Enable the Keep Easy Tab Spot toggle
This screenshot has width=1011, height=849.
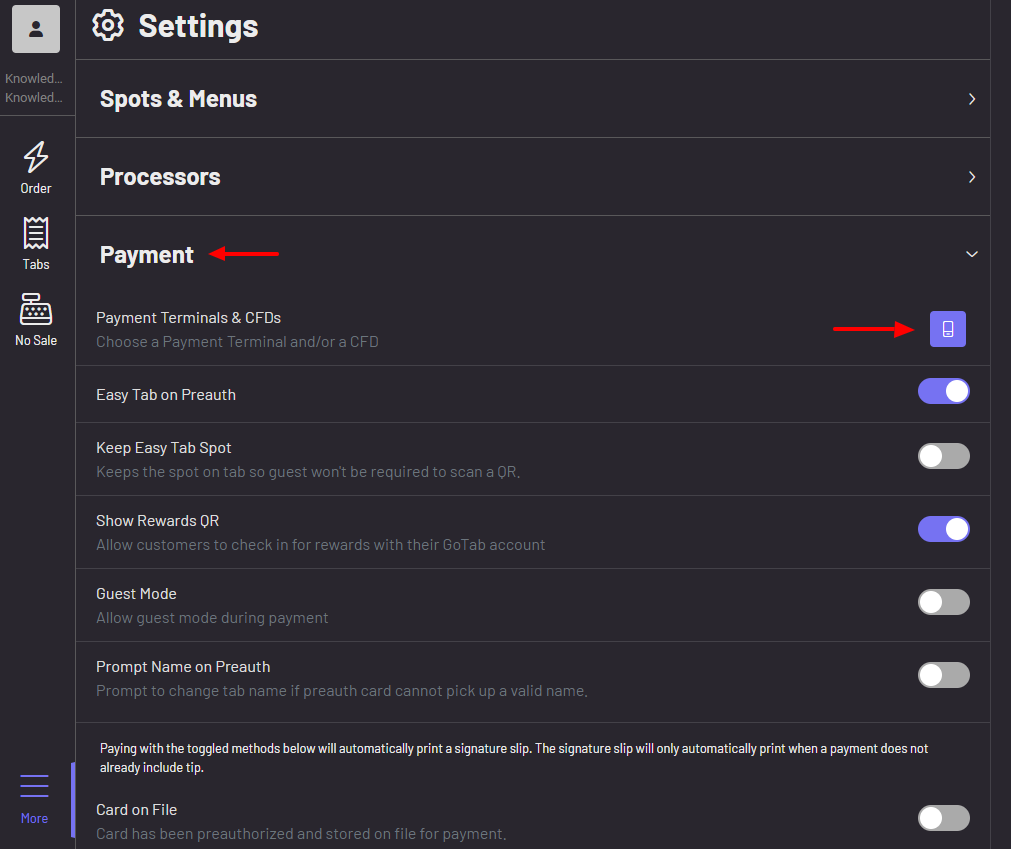[x=943, y=456]
